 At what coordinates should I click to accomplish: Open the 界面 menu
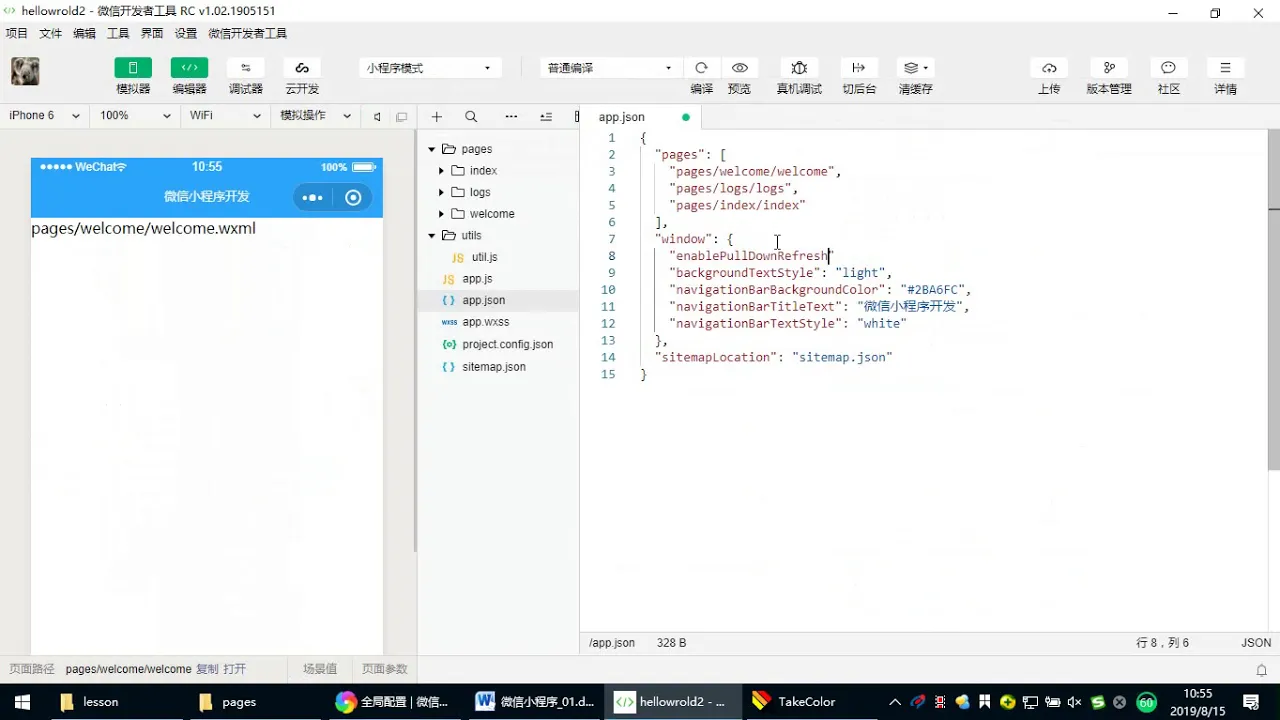(x=152, y=33)
